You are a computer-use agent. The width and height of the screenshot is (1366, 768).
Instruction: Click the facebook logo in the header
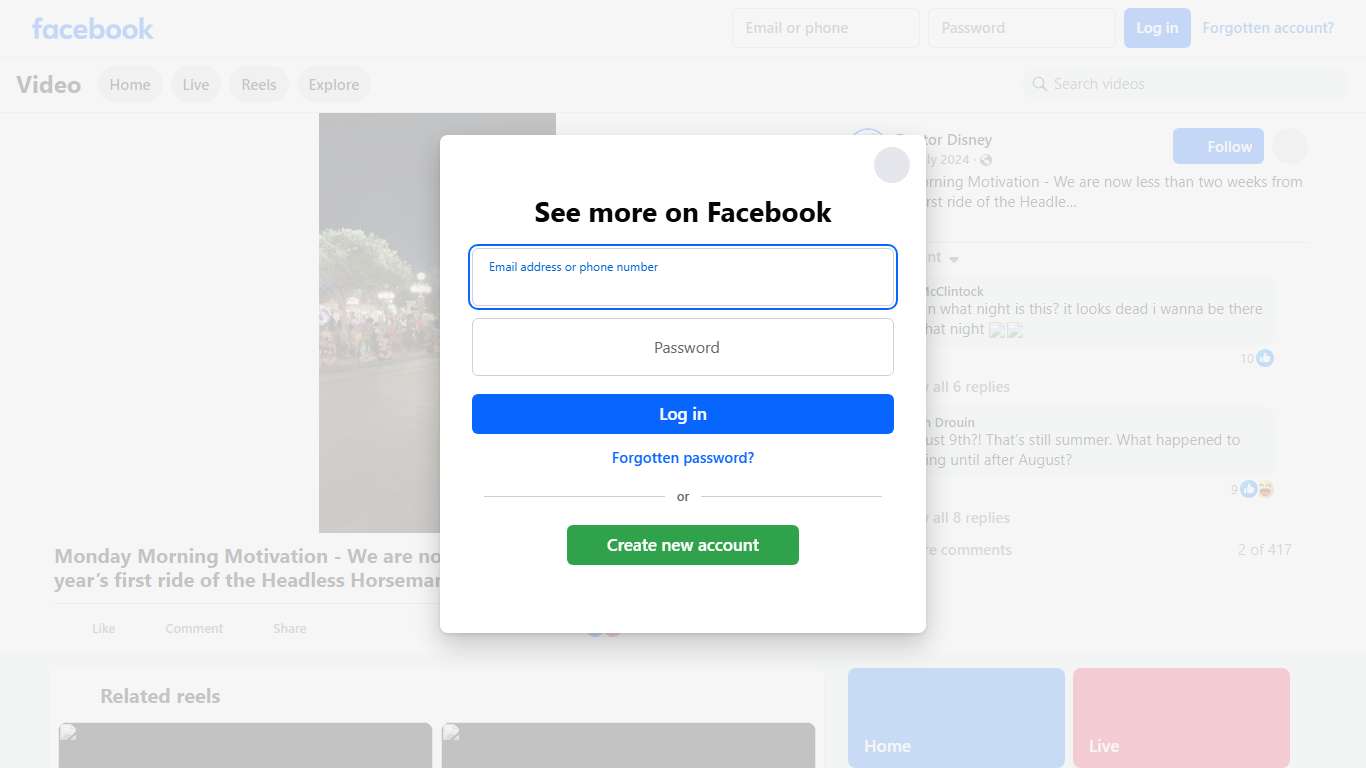click(x=93, y=28)
